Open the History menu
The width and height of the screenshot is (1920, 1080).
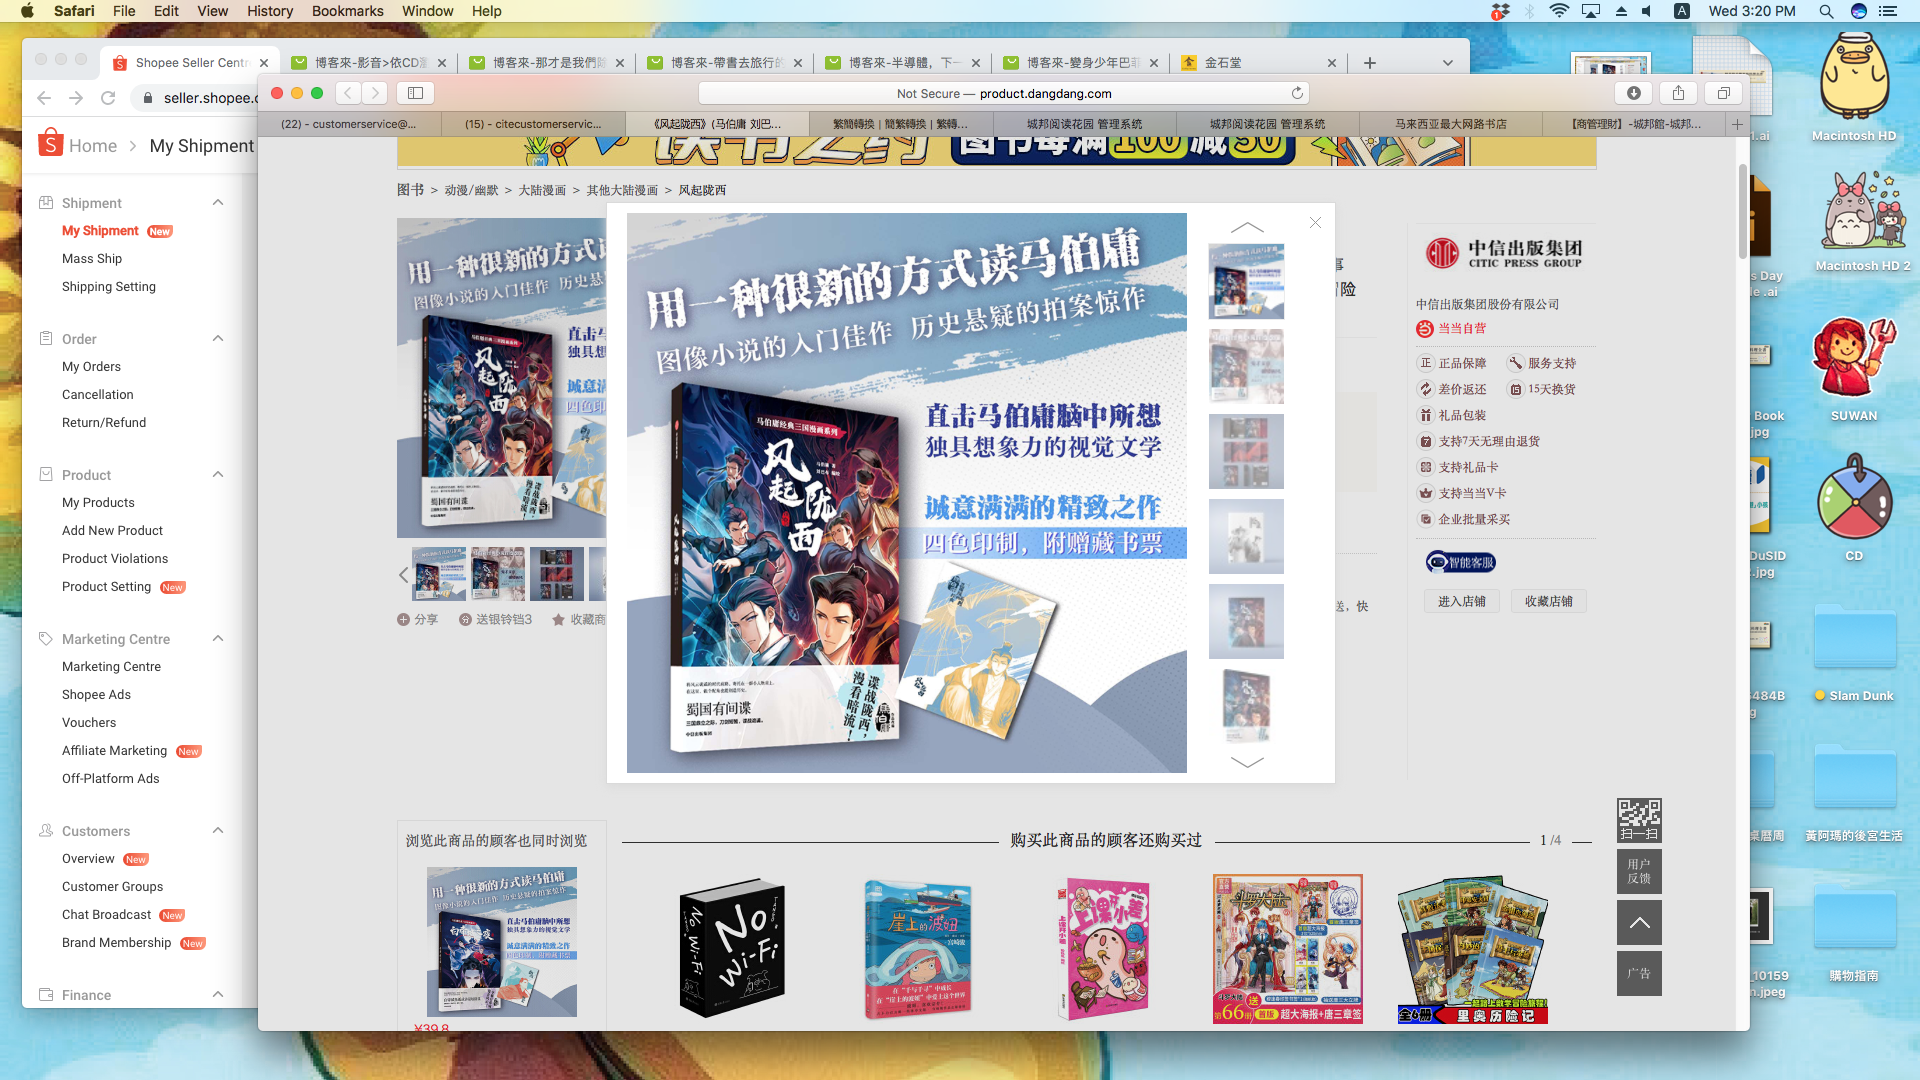pos(270,11)
